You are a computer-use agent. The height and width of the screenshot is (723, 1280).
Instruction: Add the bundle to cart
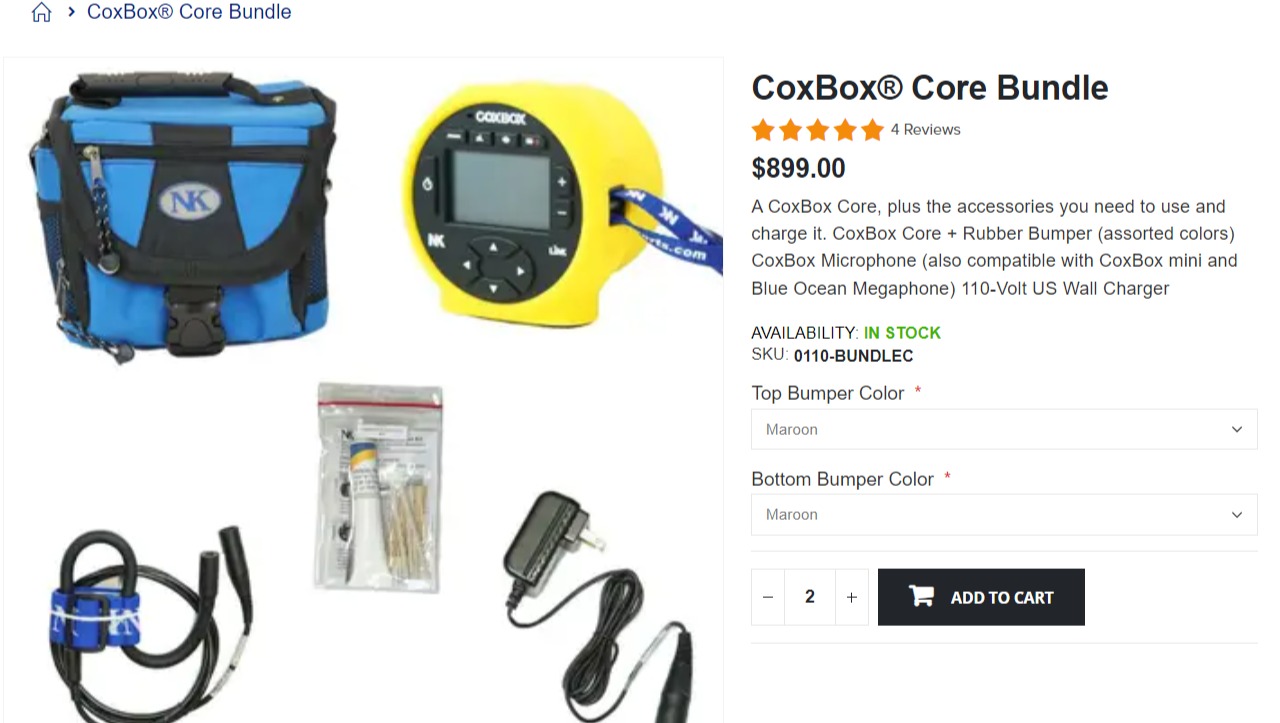(981, 597)
